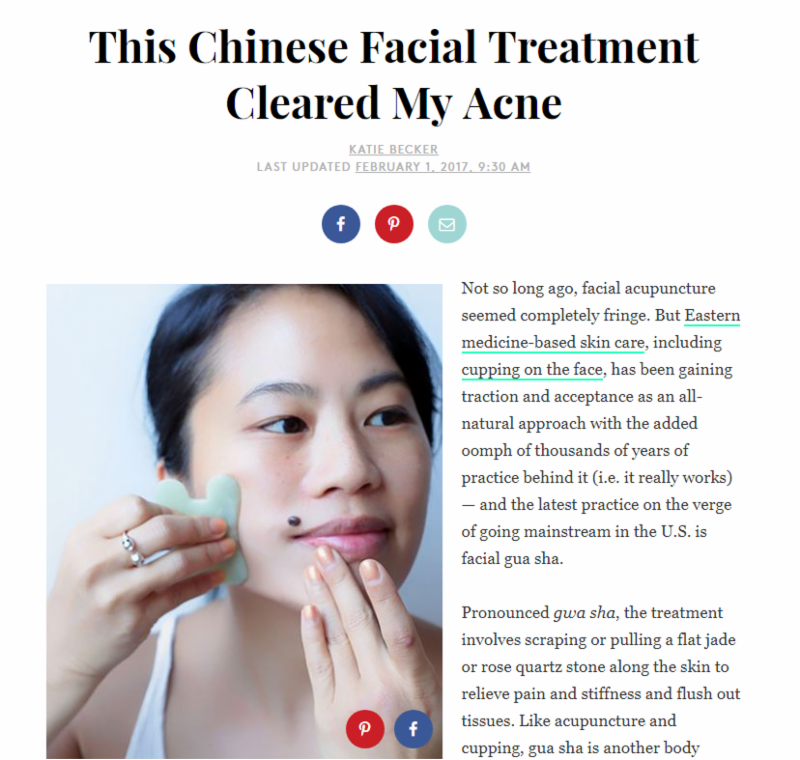This screenshot has width=800, height=760.
Task: Click the 'Pronounced' paragraph beginning
Action: [505, 612]
